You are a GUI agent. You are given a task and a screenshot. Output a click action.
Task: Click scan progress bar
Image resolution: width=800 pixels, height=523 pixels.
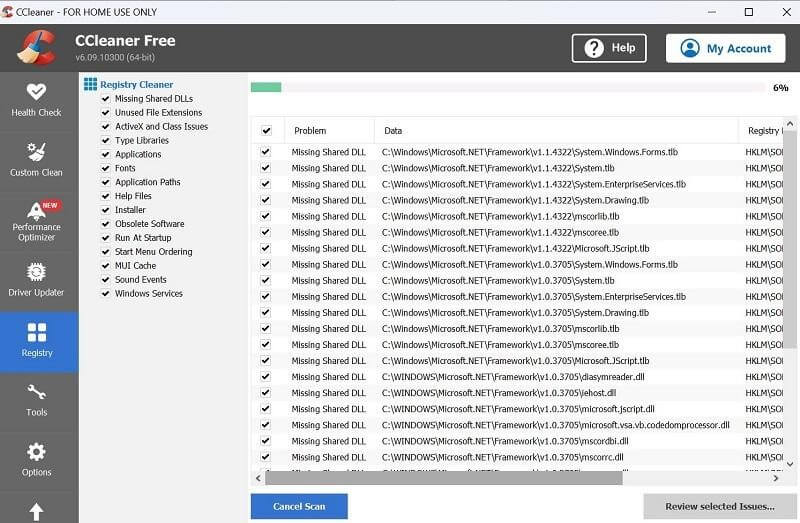point(508,87)
